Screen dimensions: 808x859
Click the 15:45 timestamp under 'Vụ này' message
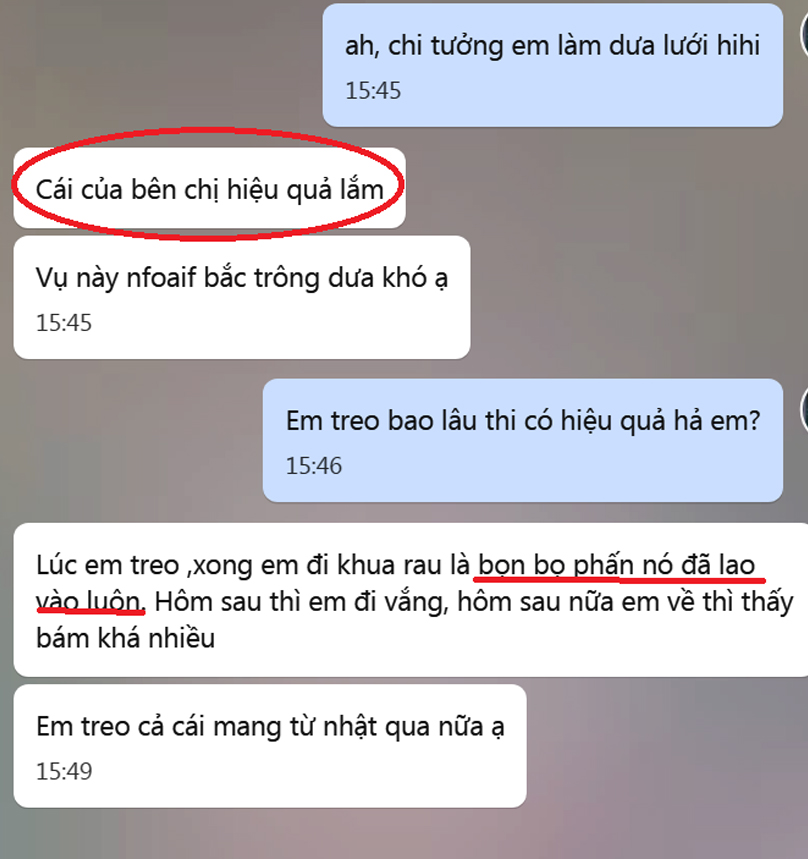click(64, 323)
